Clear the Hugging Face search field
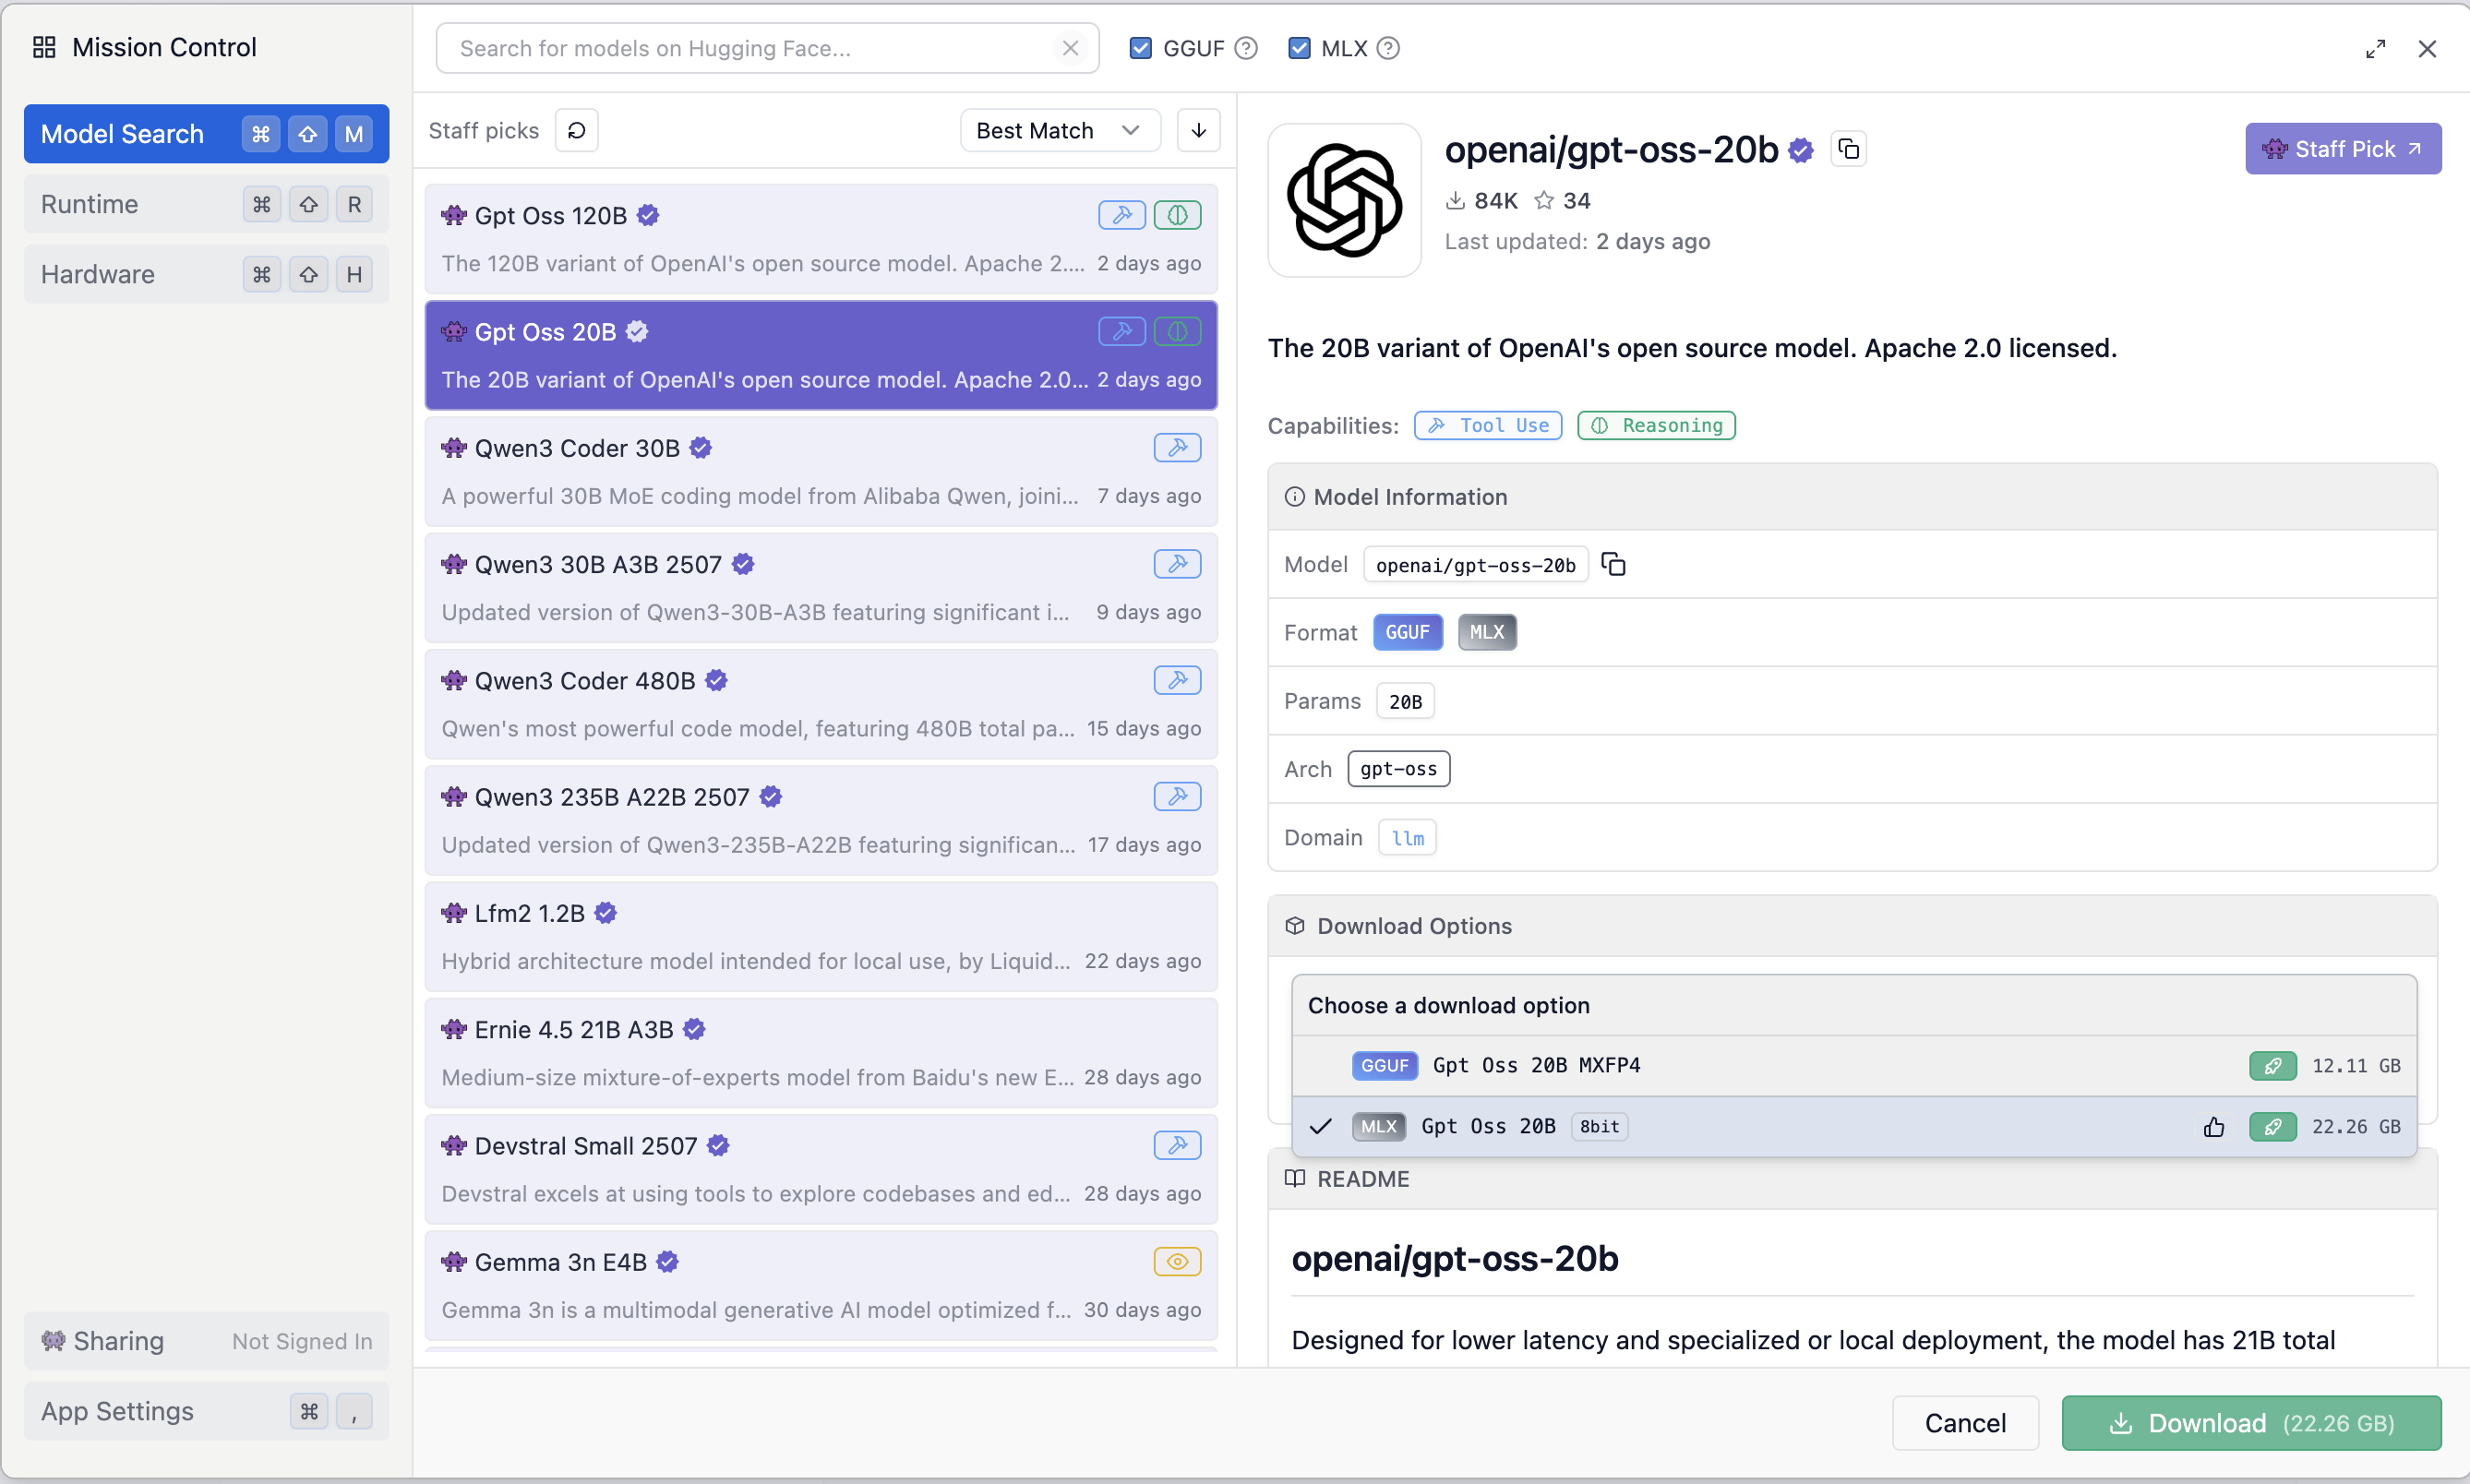2470x1484 pixels. pyautogui.click(x=1069, y=48)
